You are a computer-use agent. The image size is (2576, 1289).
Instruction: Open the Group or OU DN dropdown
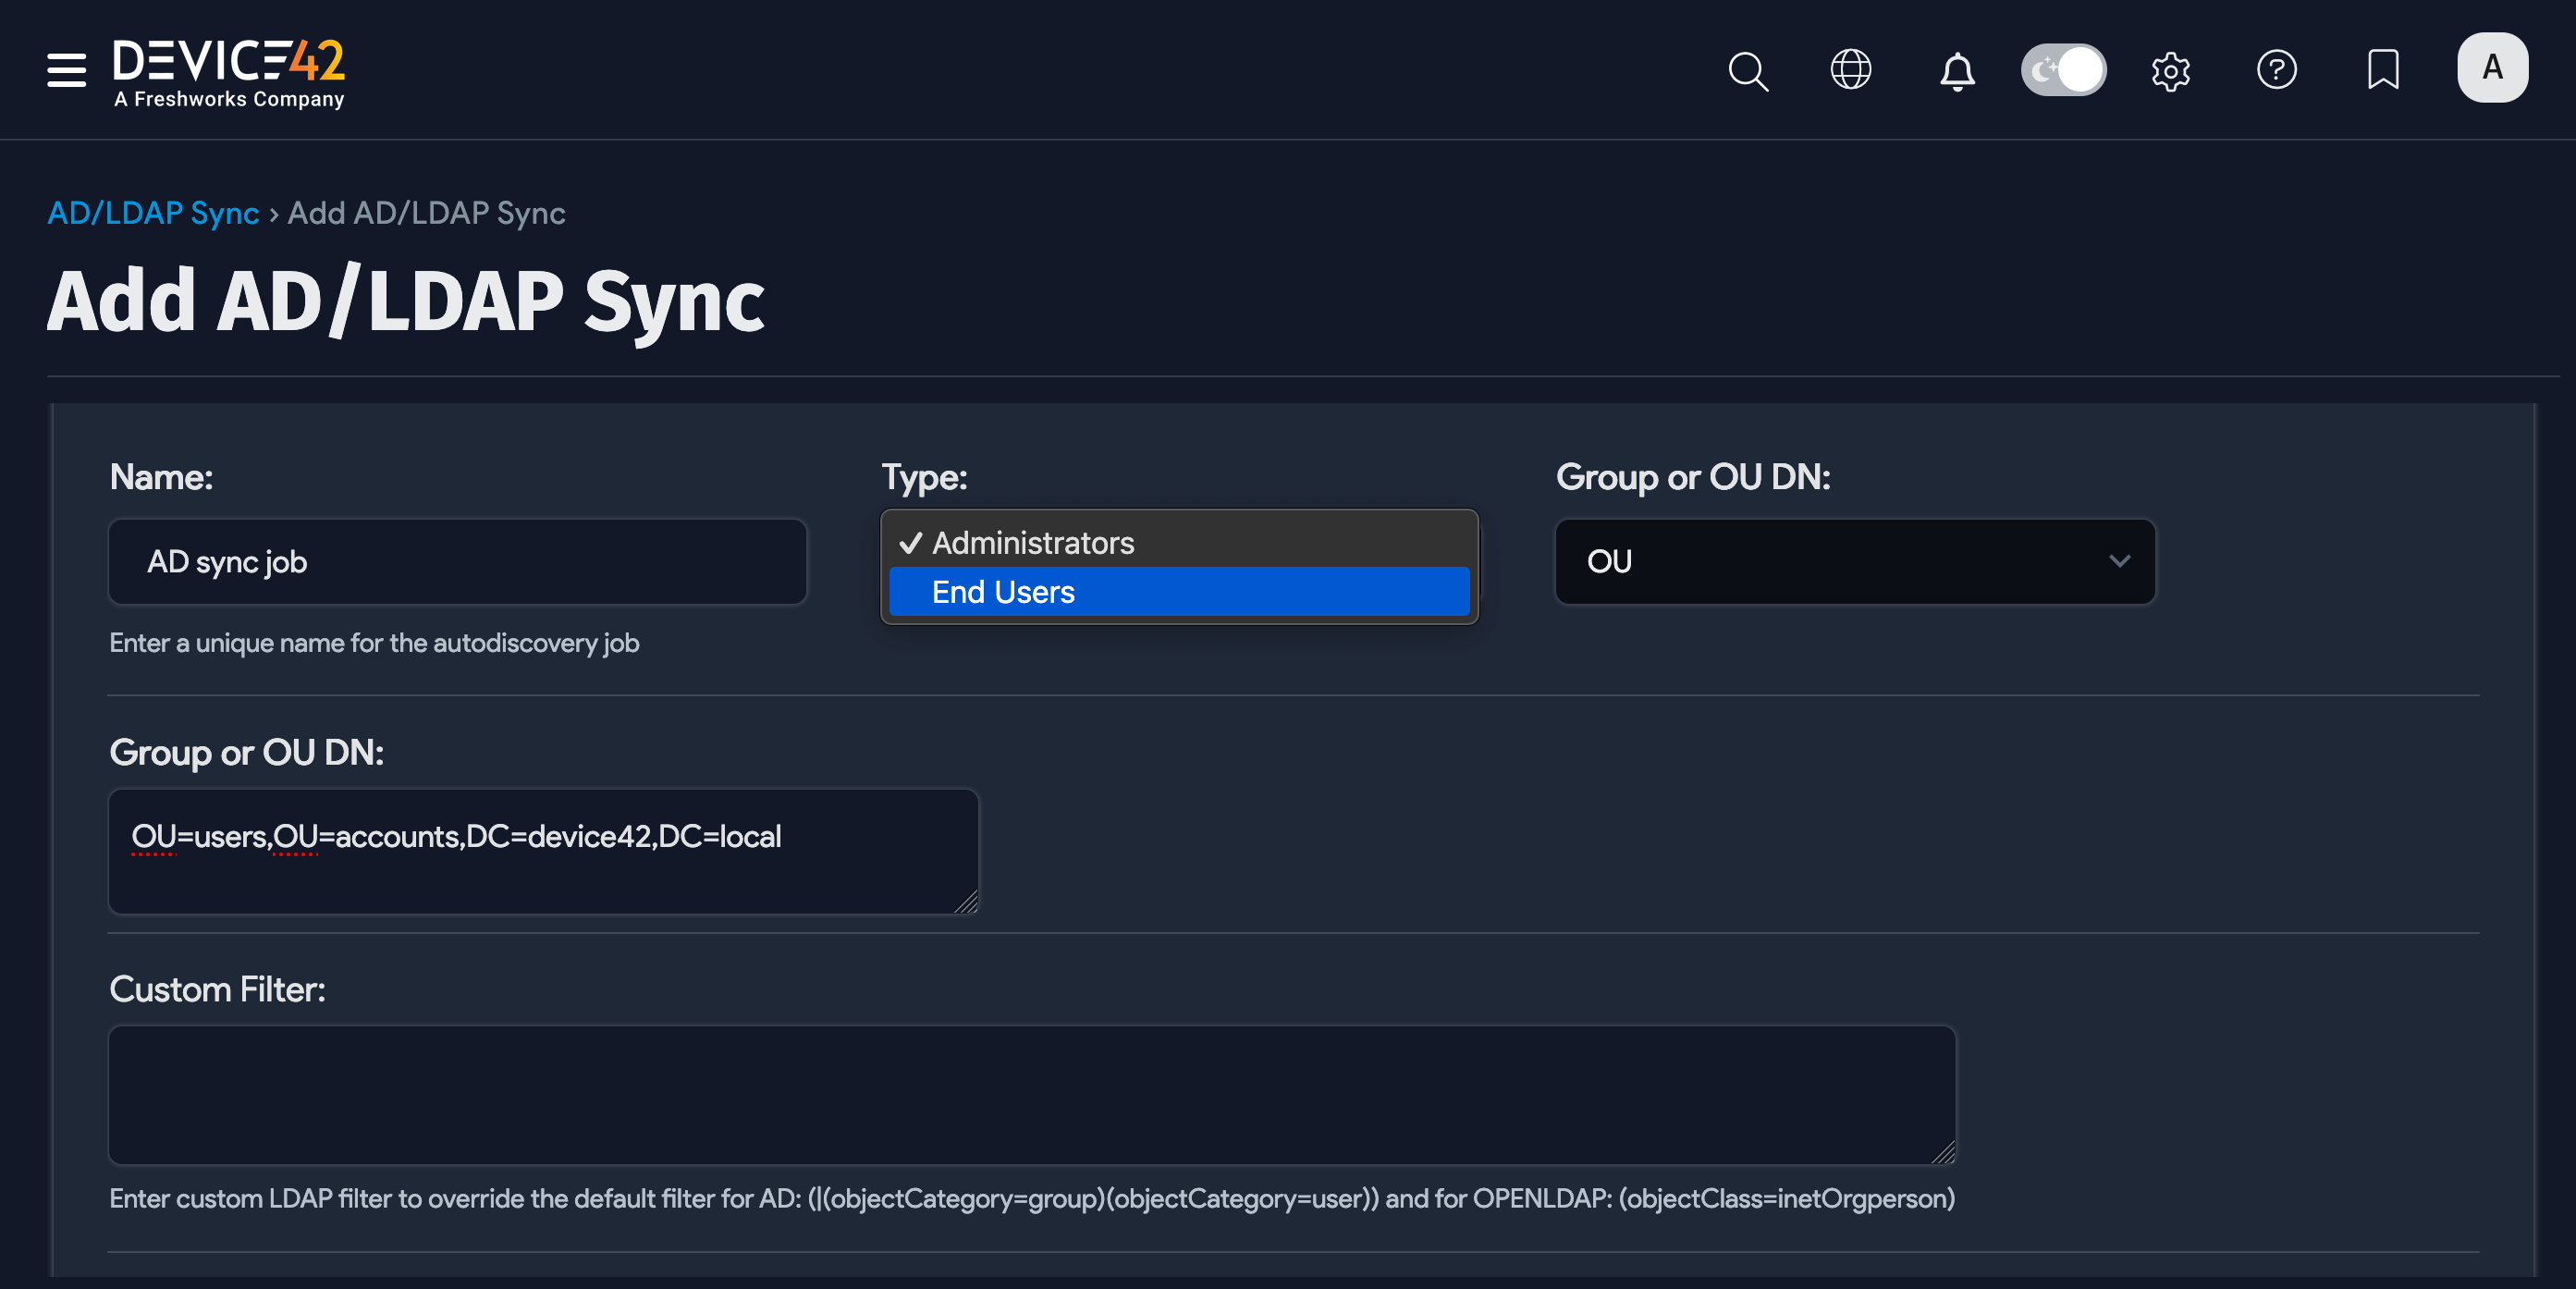(1855, 561)
